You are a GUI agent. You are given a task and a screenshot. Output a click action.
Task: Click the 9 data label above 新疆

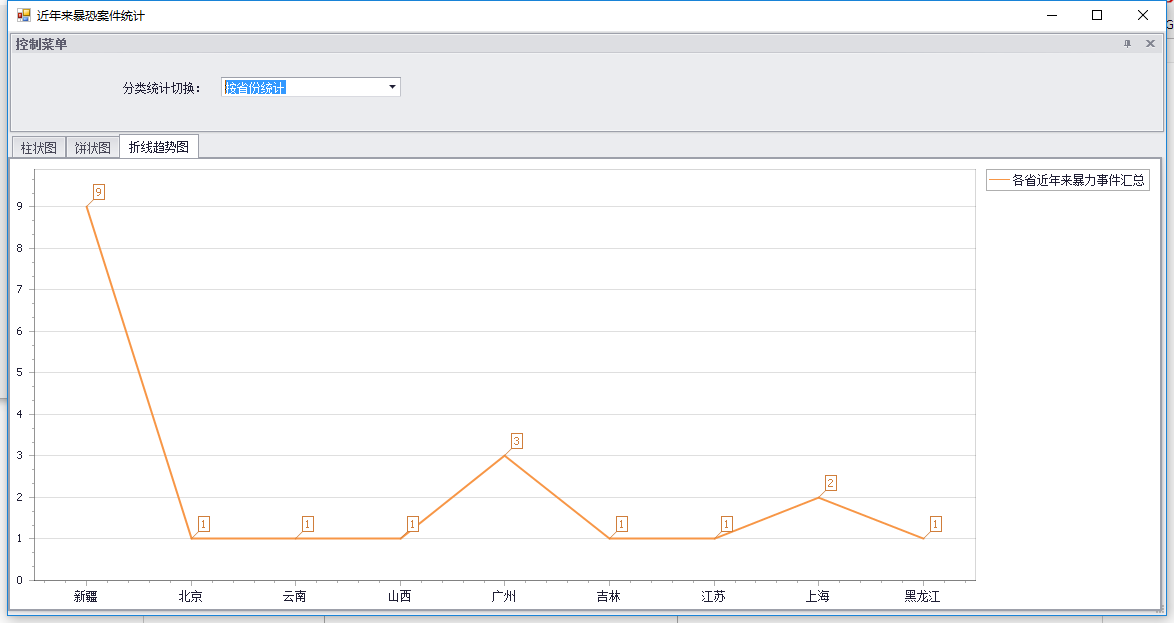click(x=98, y=192)
